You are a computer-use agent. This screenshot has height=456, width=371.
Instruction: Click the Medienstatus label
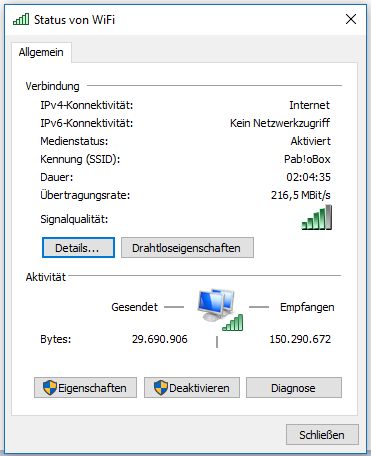[74, 141]
